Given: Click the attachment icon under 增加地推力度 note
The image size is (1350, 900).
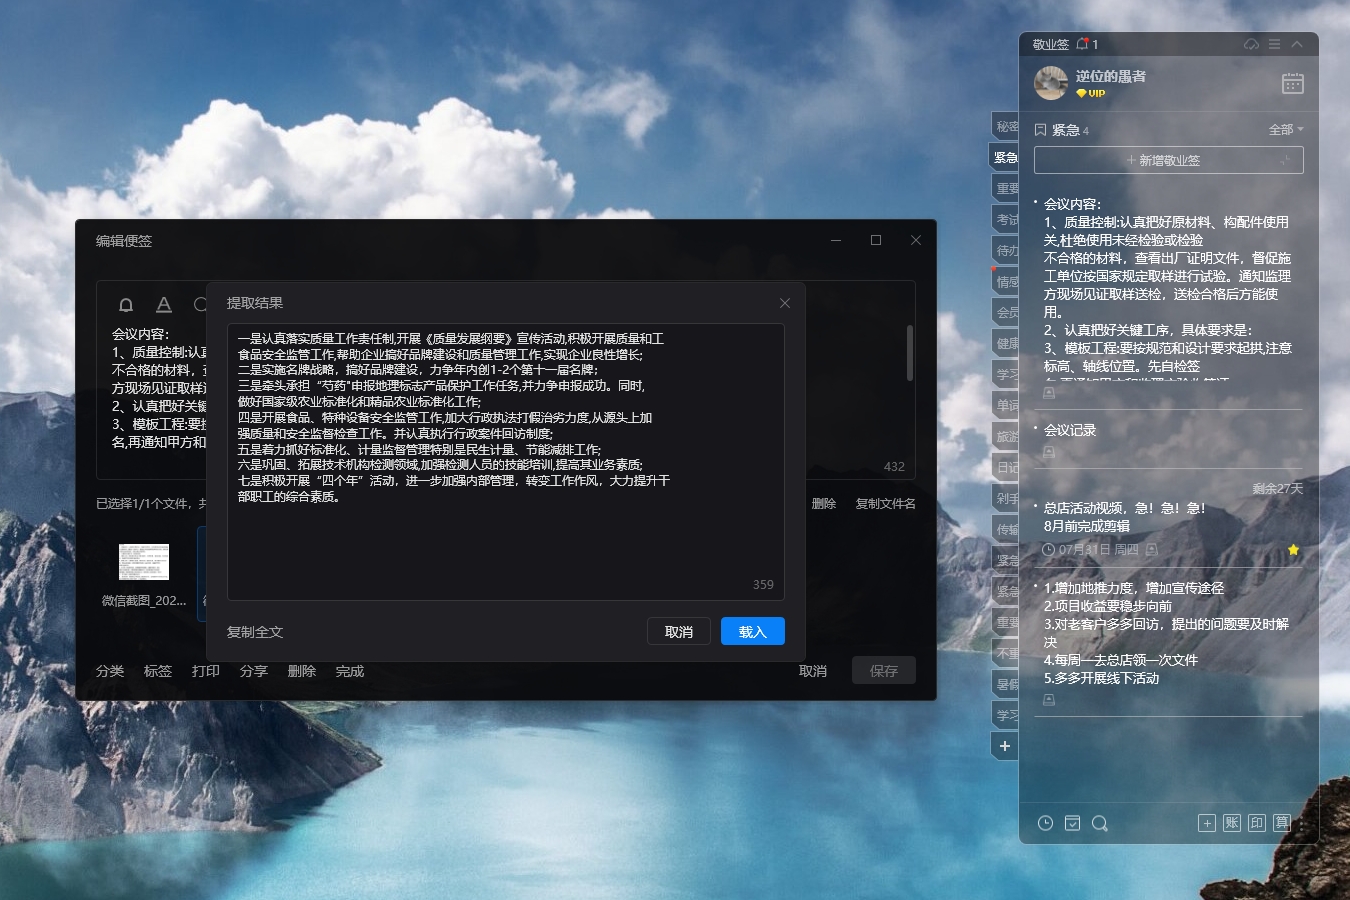Looking at the screenshot, I should pyautogui.click(x=1049, y=700).
